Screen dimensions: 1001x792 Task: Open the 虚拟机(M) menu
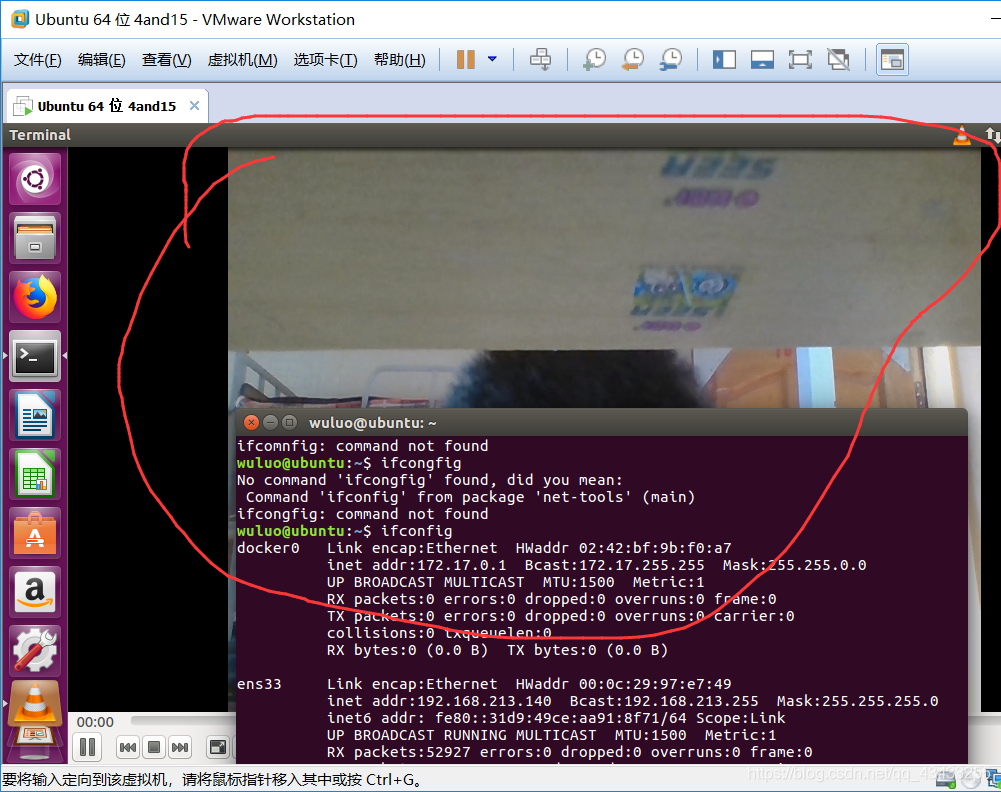tap(243, 60)
